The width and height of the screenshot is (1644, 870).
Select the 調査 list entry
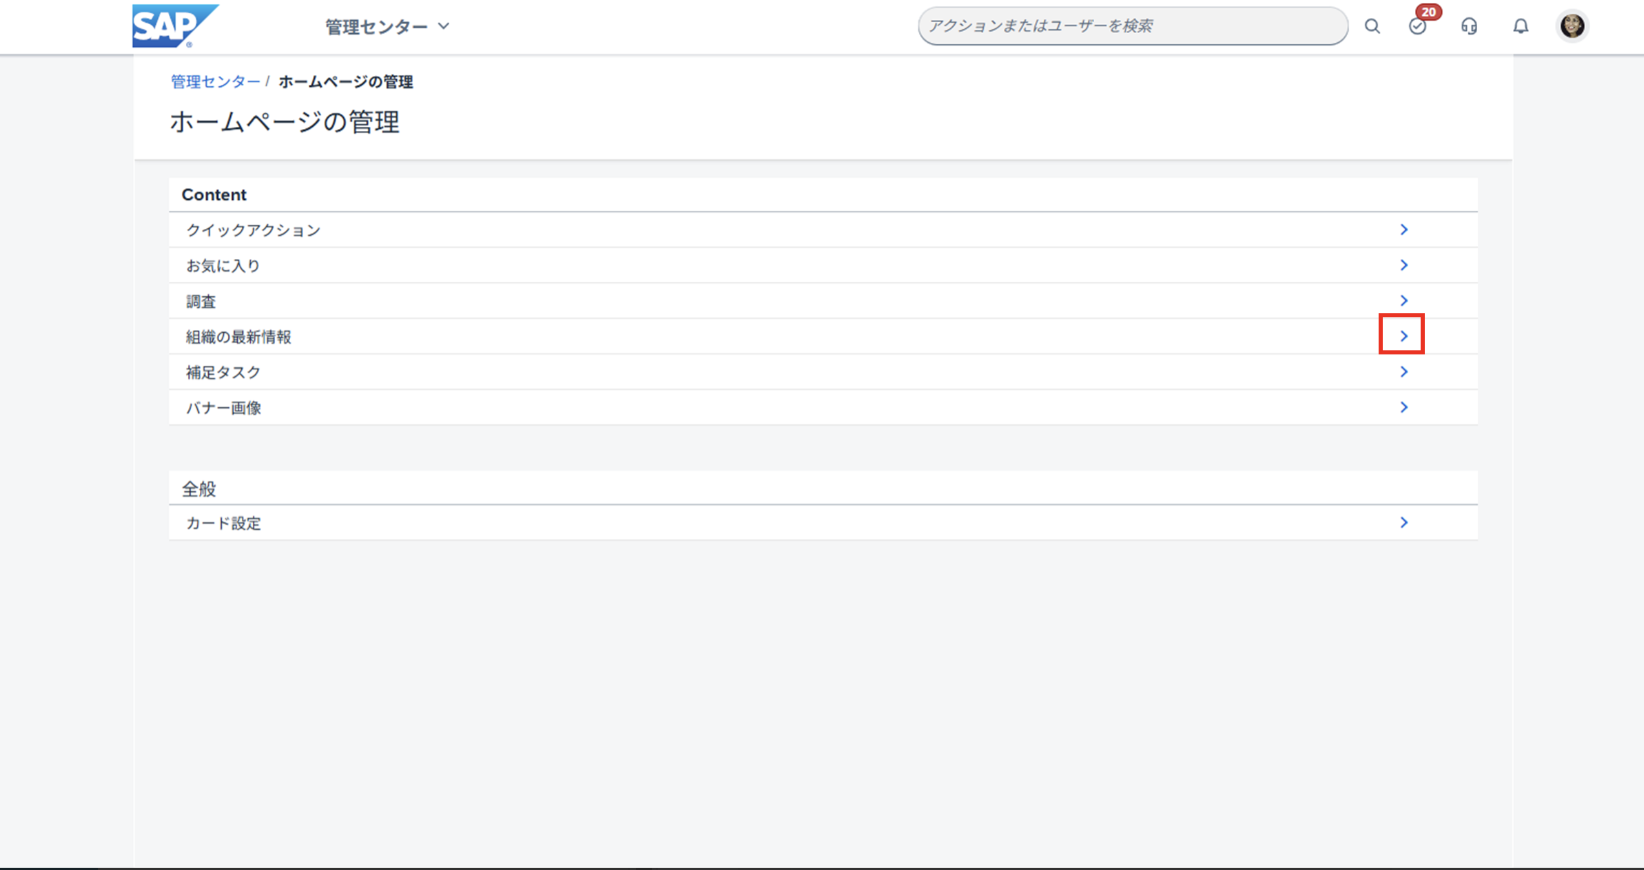click(201, 301)
